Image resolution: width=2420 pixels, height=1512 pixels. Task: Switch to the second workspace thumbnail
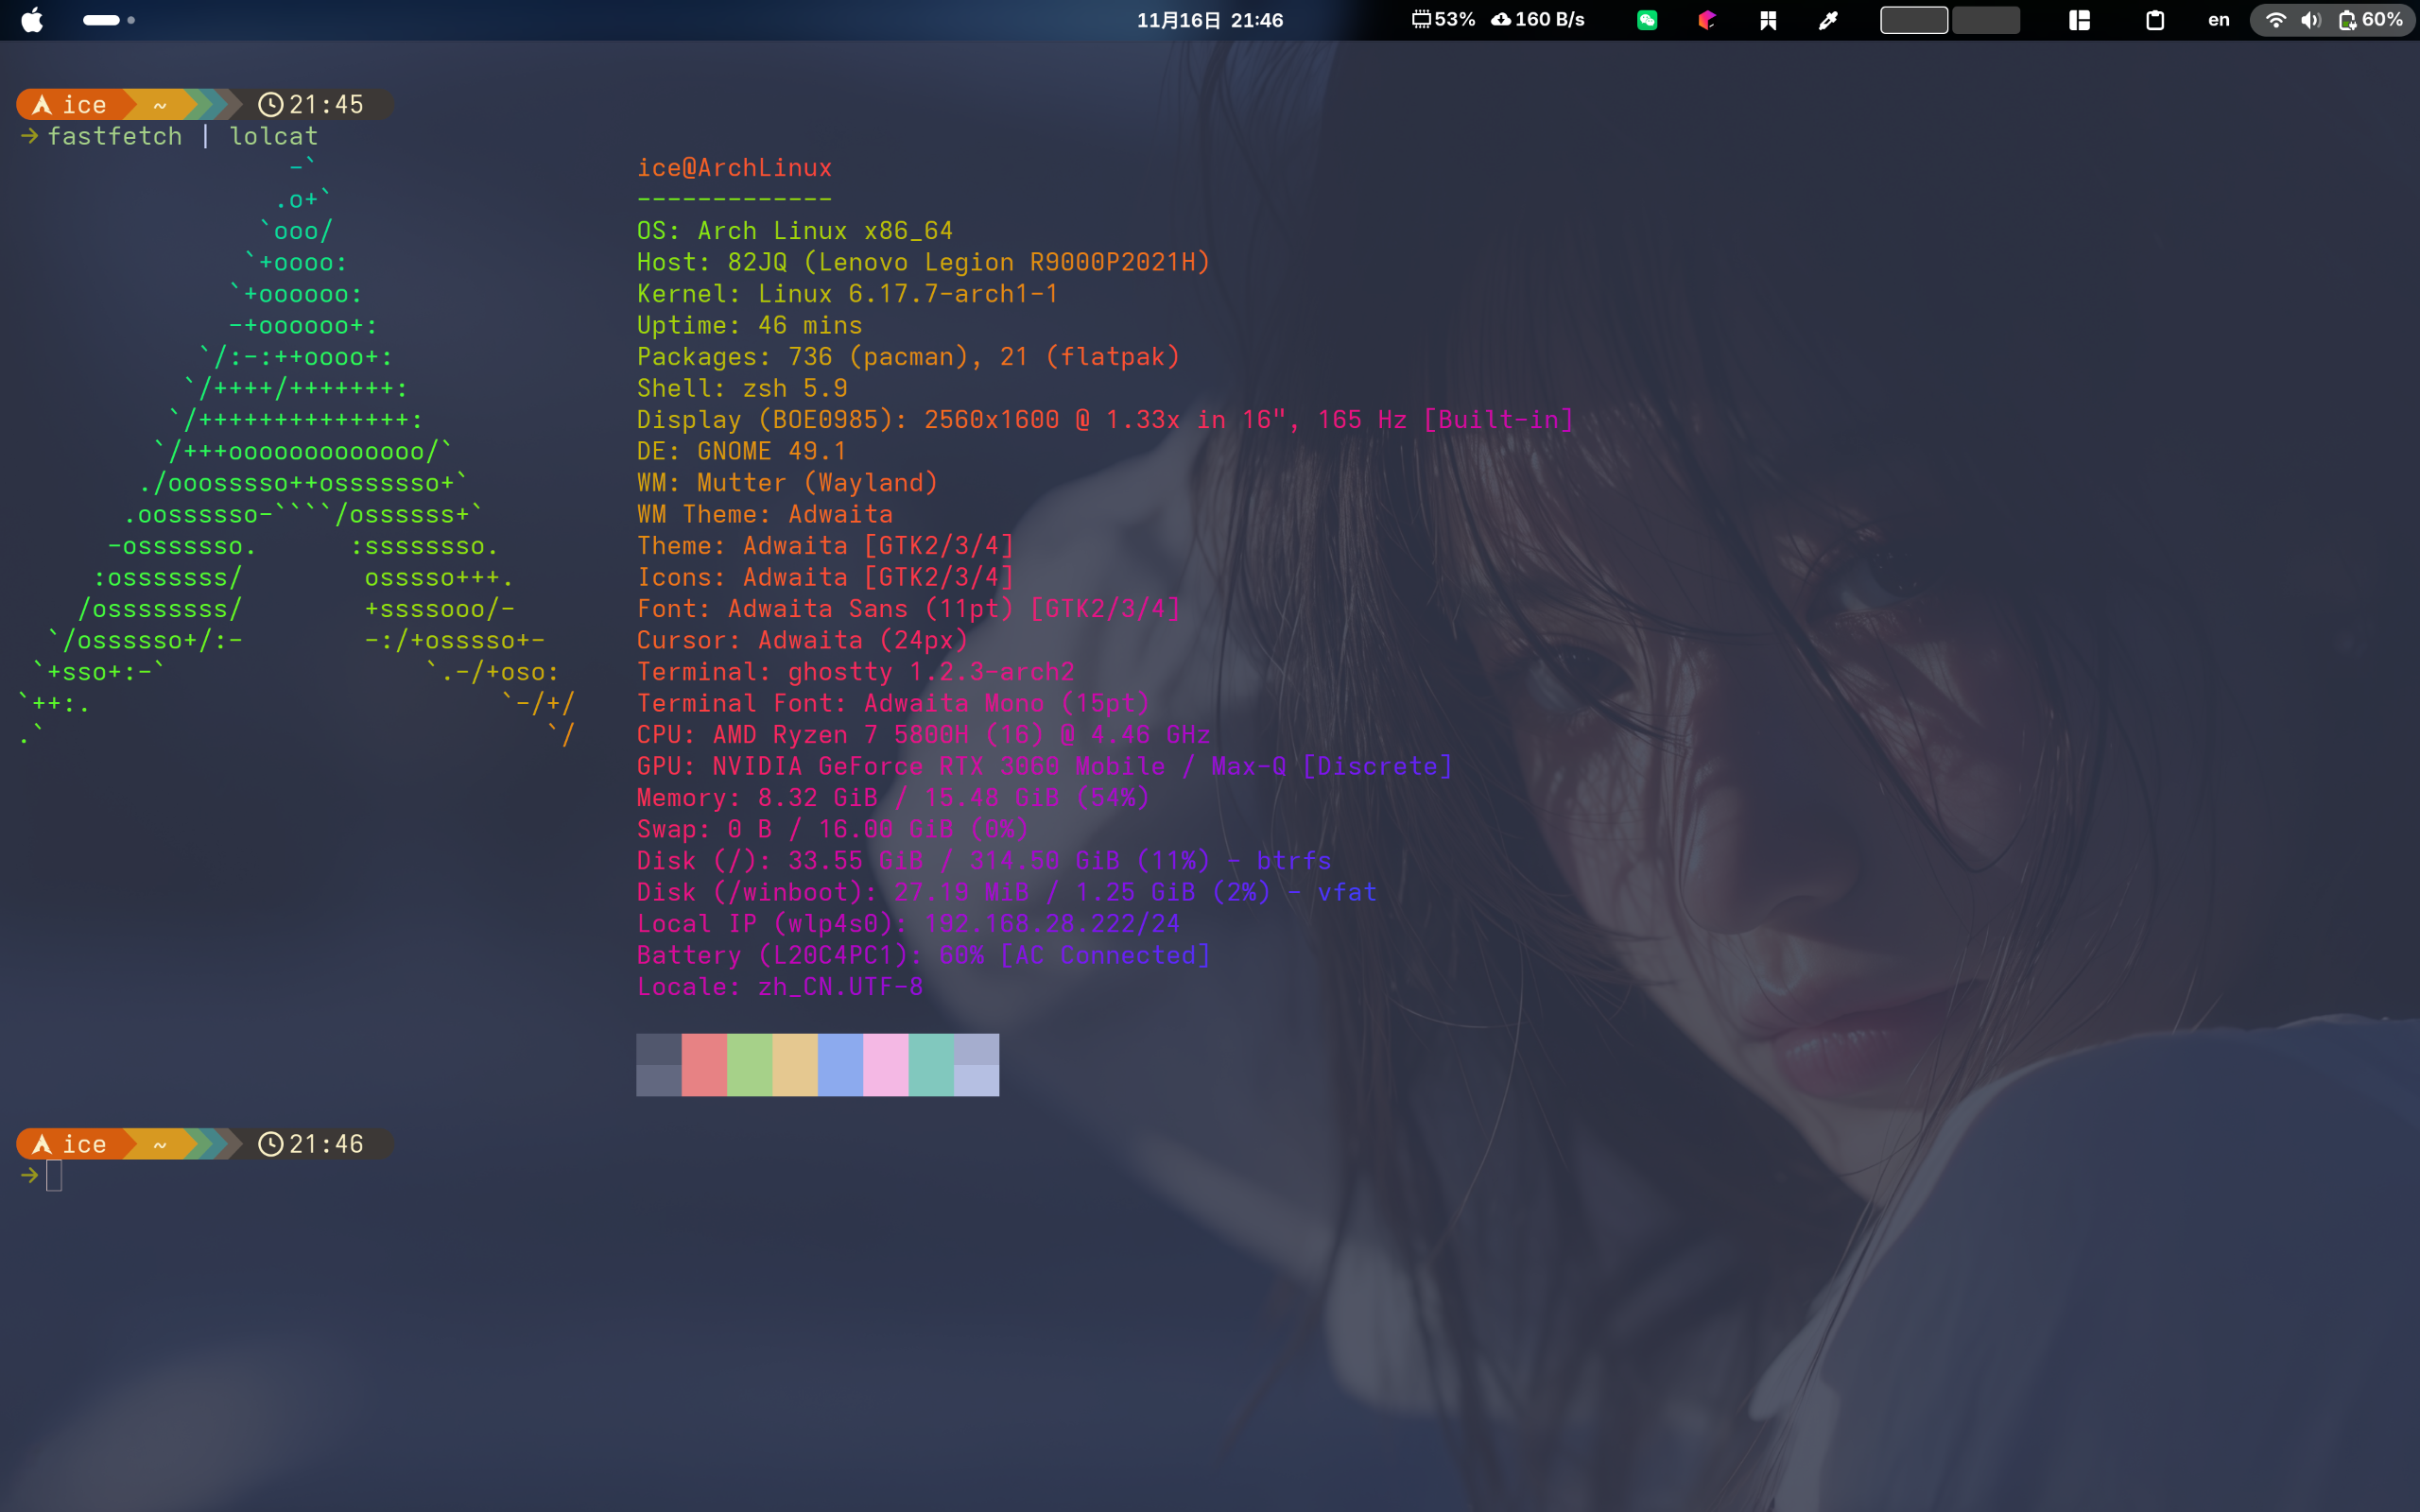pyautogui.click(x=1986, y=20)
